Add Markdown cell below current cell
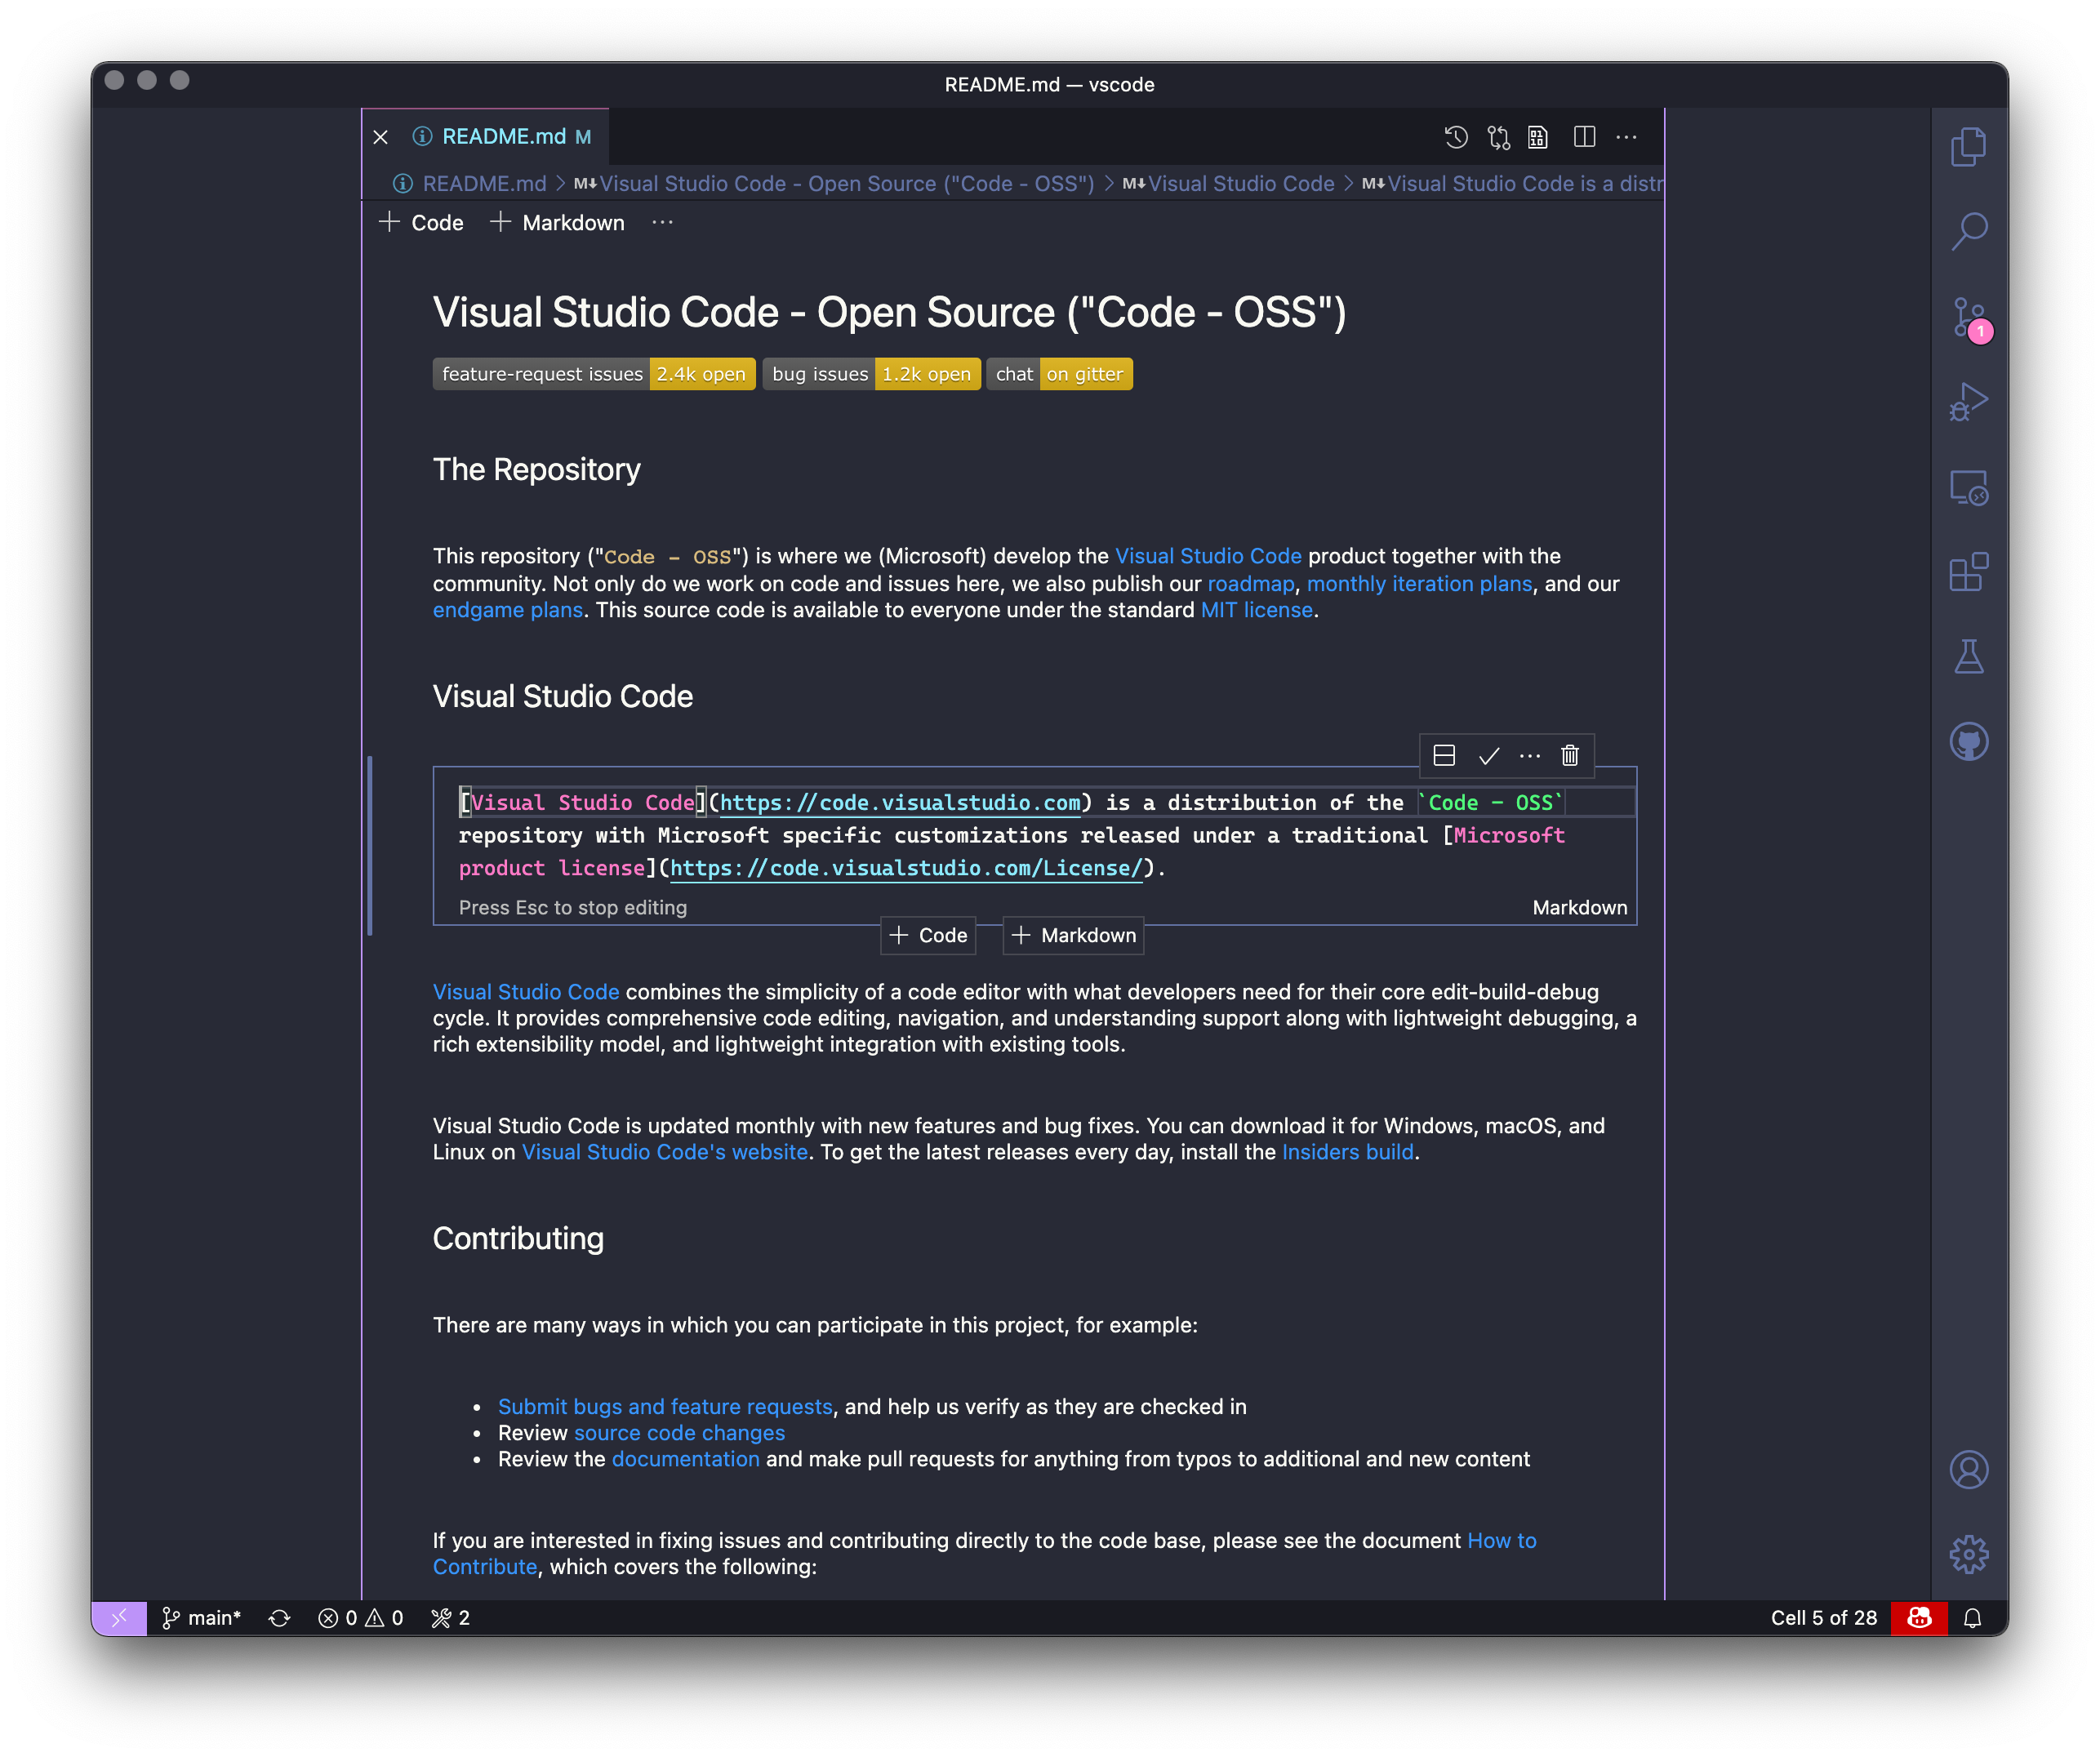The width and height of the screenshot is (2100, 1757). point(1073,935)
